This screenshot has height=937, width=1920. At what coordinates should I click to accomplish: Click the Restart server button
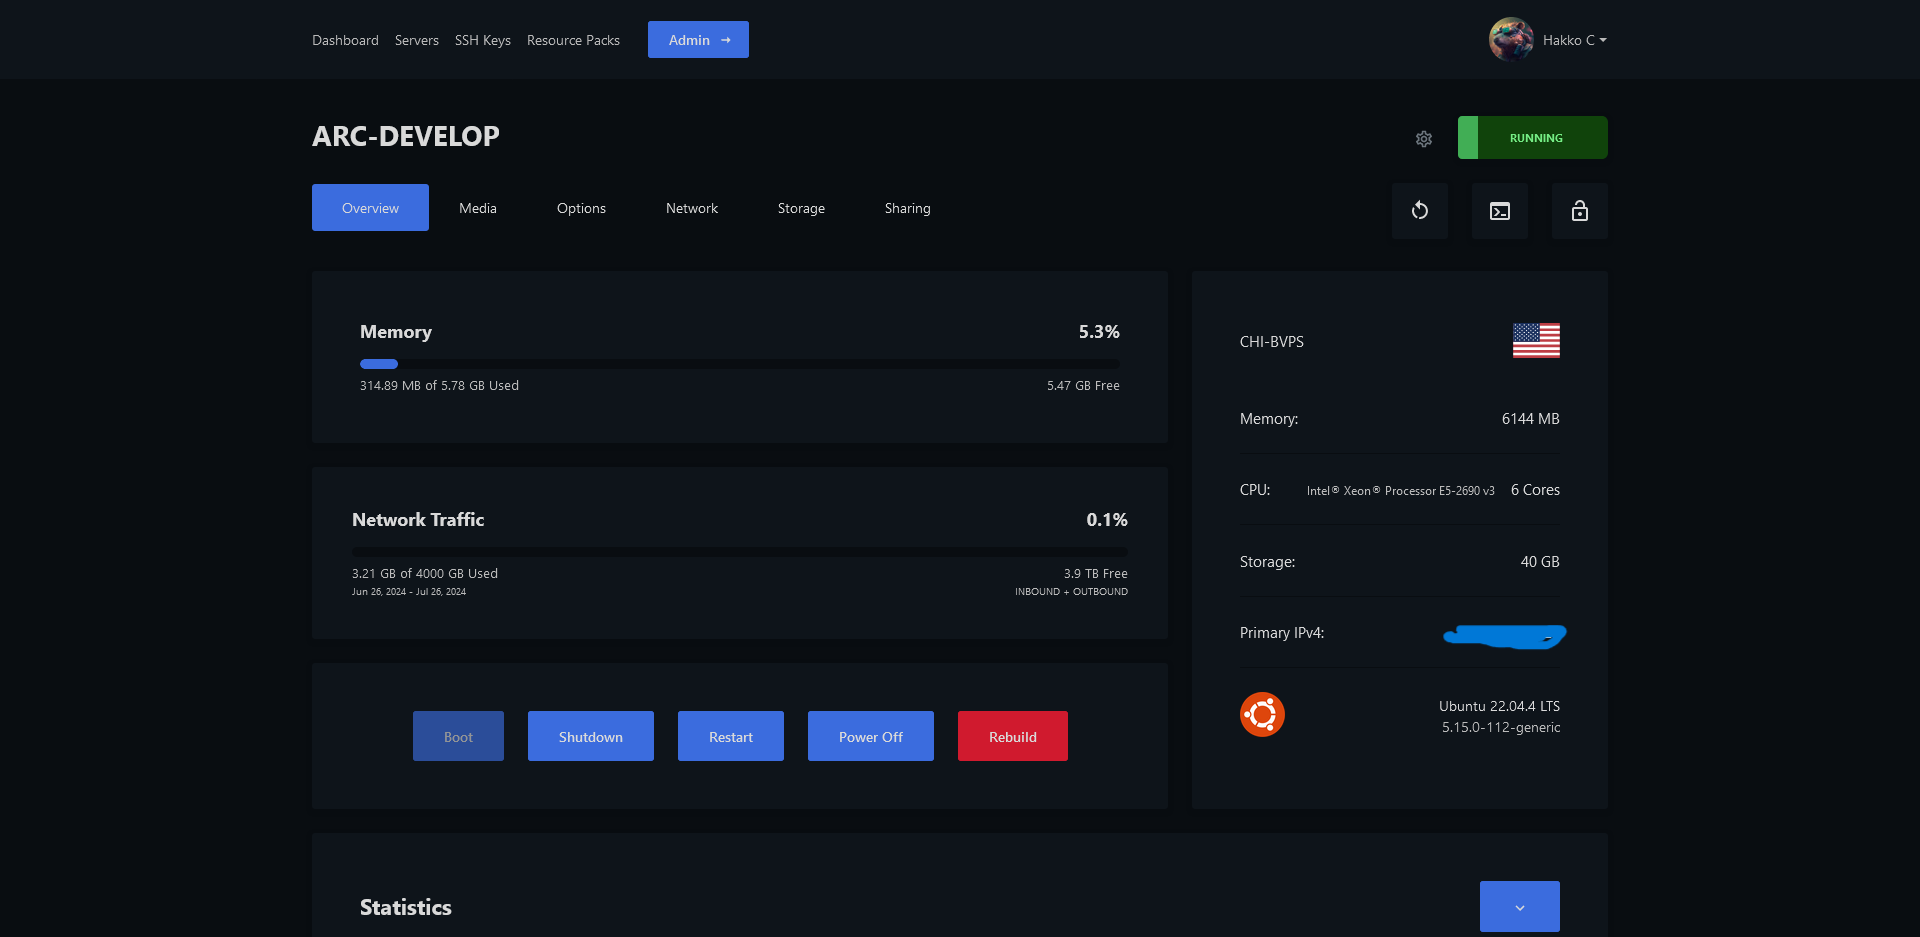[730, 737]
